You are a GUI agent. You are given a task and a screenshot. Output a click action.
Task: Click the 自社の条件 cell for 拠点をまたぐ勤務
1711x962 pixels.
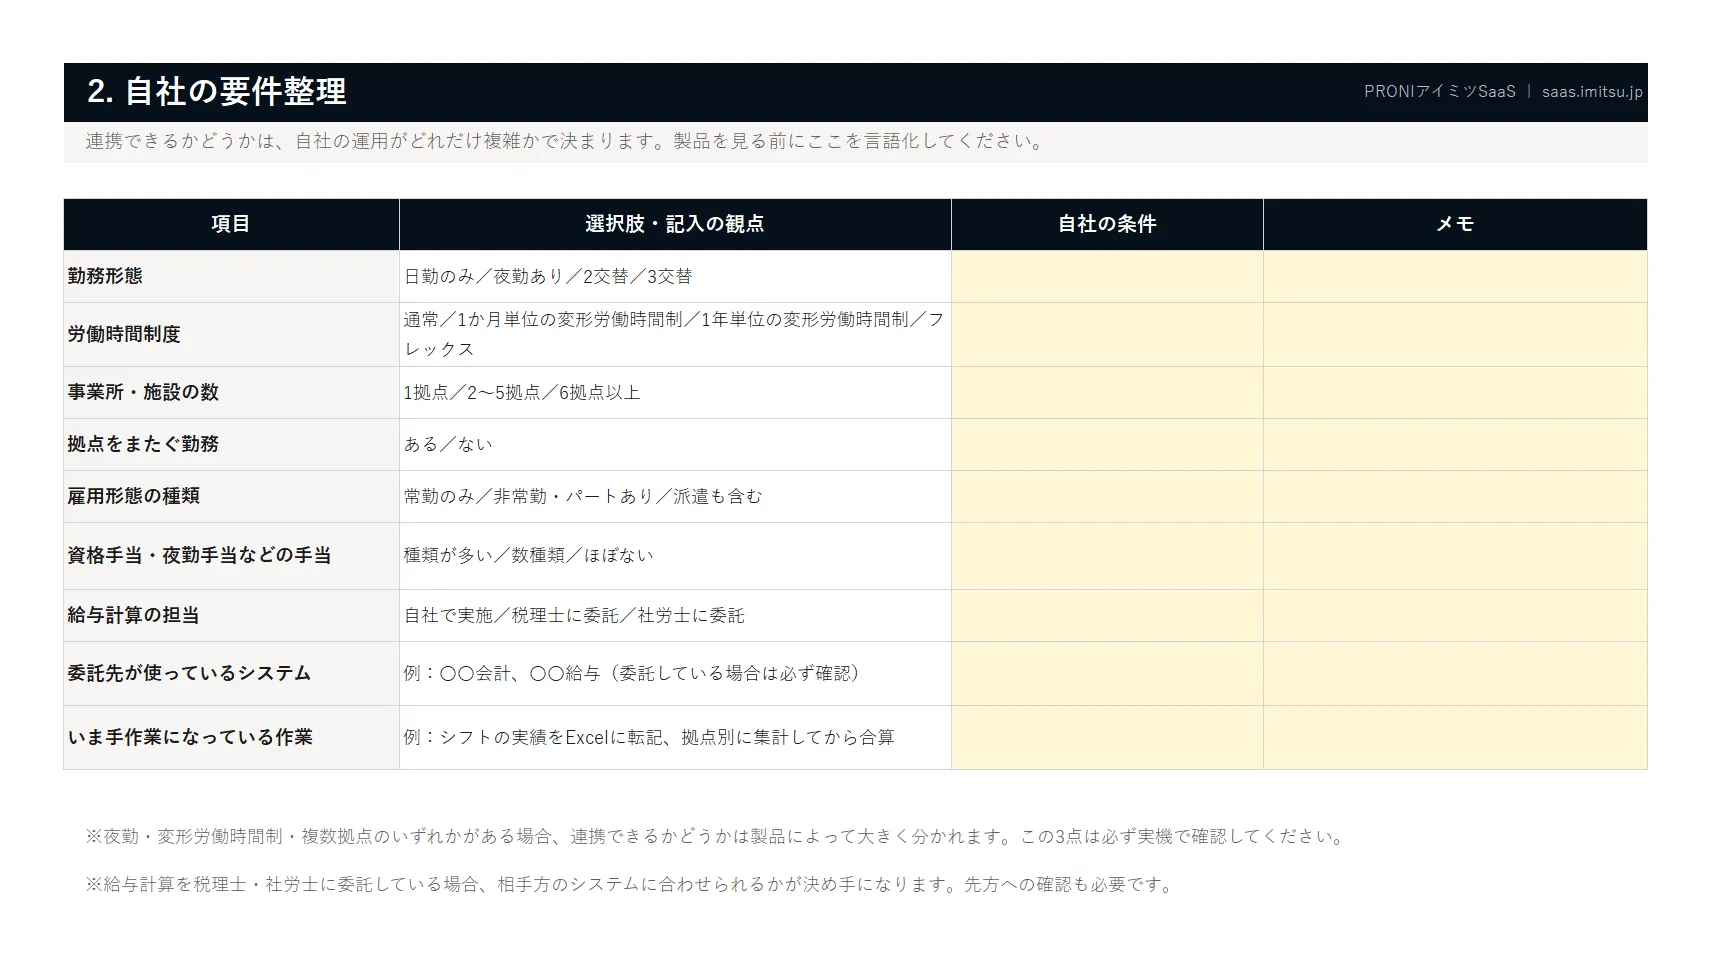pos(1107,444)
